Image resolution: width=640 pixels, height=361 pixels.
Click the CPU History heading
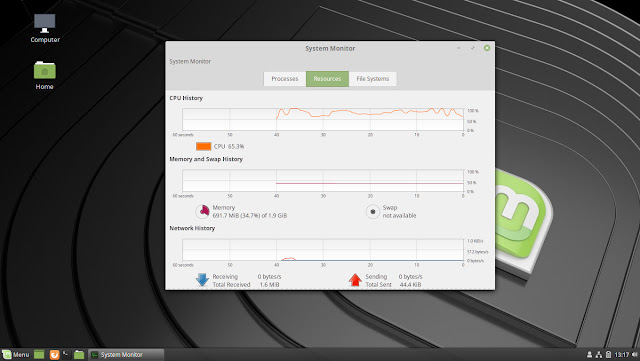click(x=186, y=98)
